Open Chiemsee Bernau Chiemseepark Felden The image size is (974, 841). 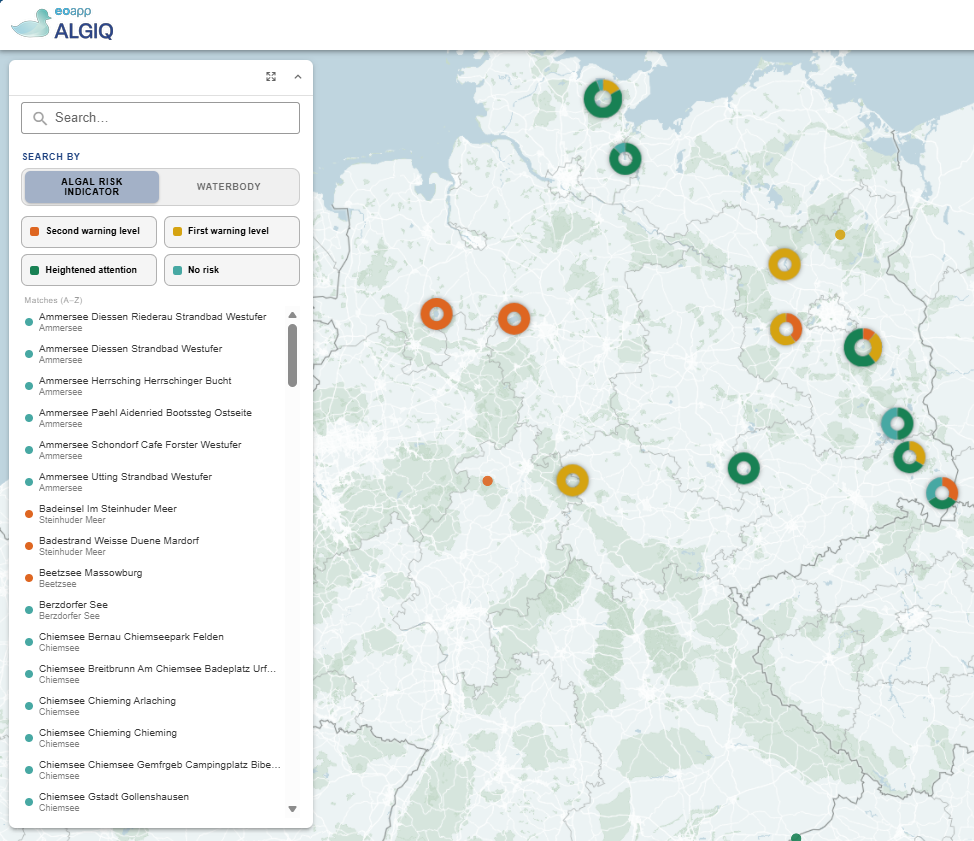[x=153, y=642]
